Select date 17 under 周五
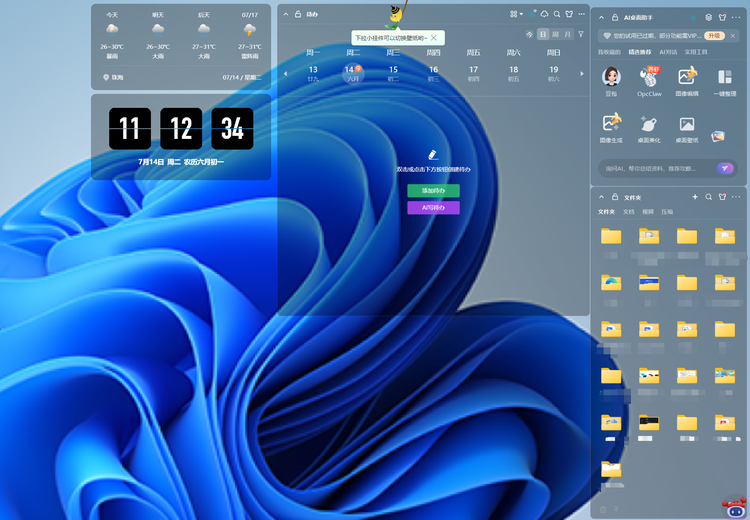Screen dimensions: 750x520 tap(473, 73)
